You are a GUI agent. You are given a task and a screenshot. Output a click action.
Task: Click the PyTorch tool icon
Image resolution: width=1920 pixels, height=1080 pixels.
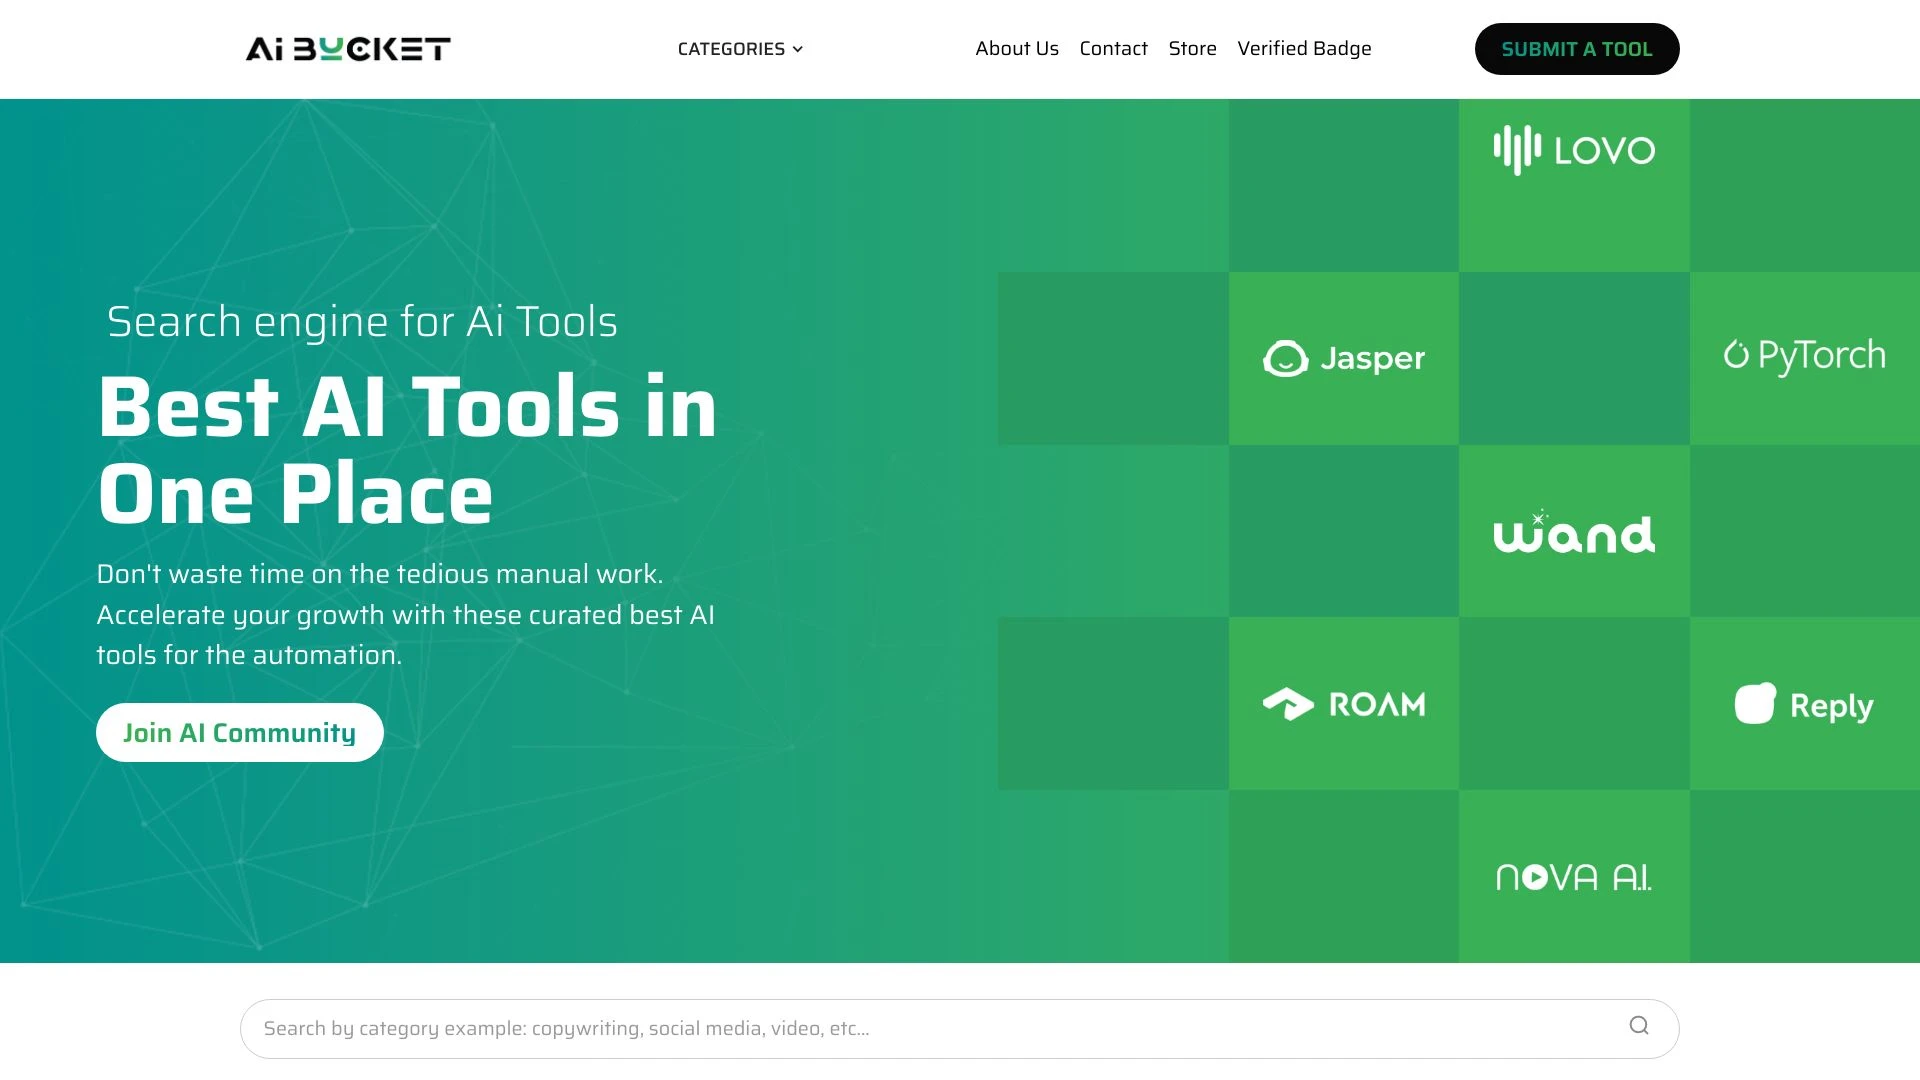point(1804,357)
